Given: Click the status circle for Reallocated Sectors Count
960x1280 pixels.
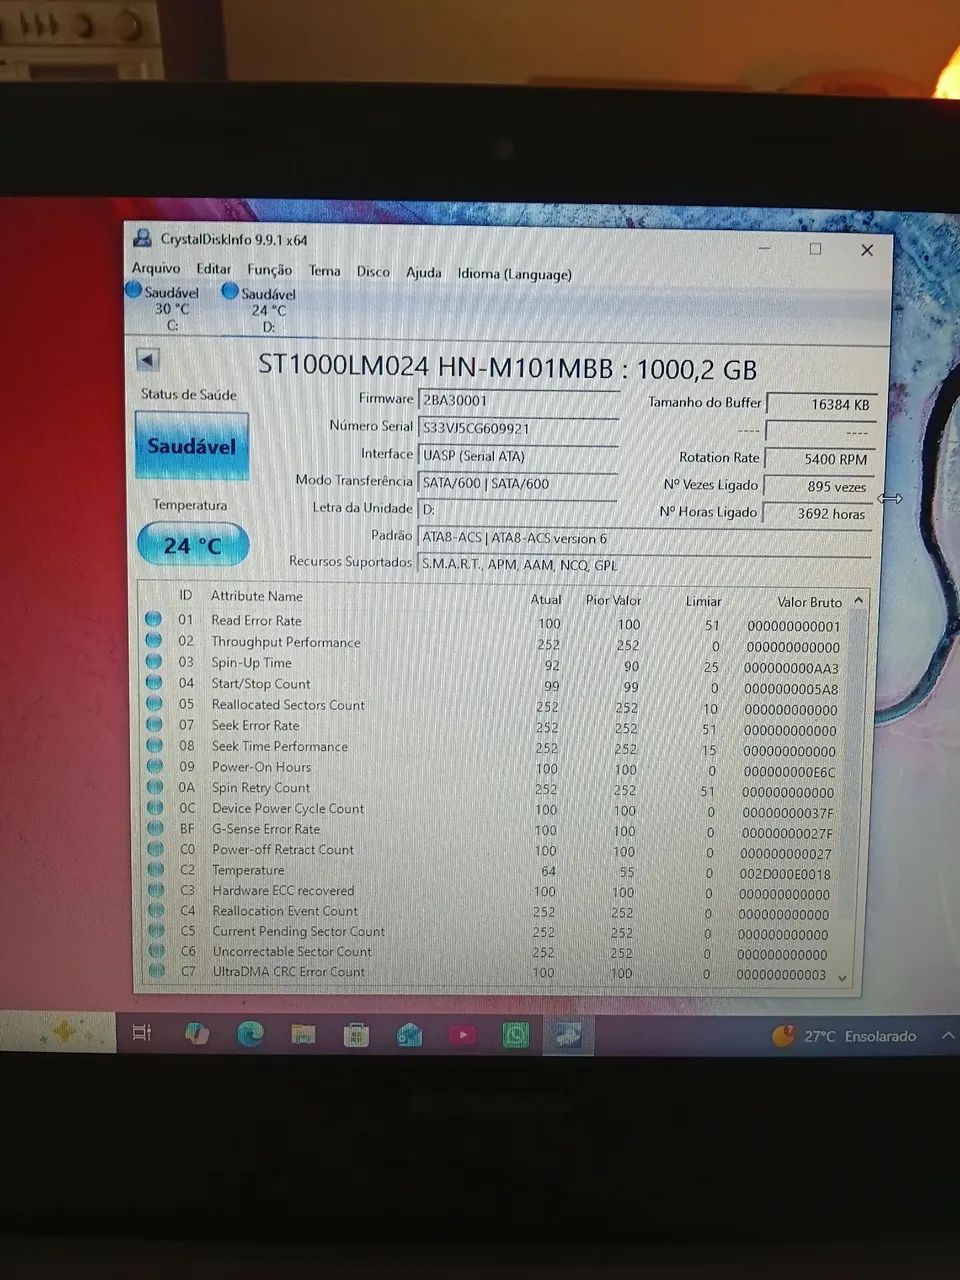Looking at the screenshot, I should [x=154, y=704].
